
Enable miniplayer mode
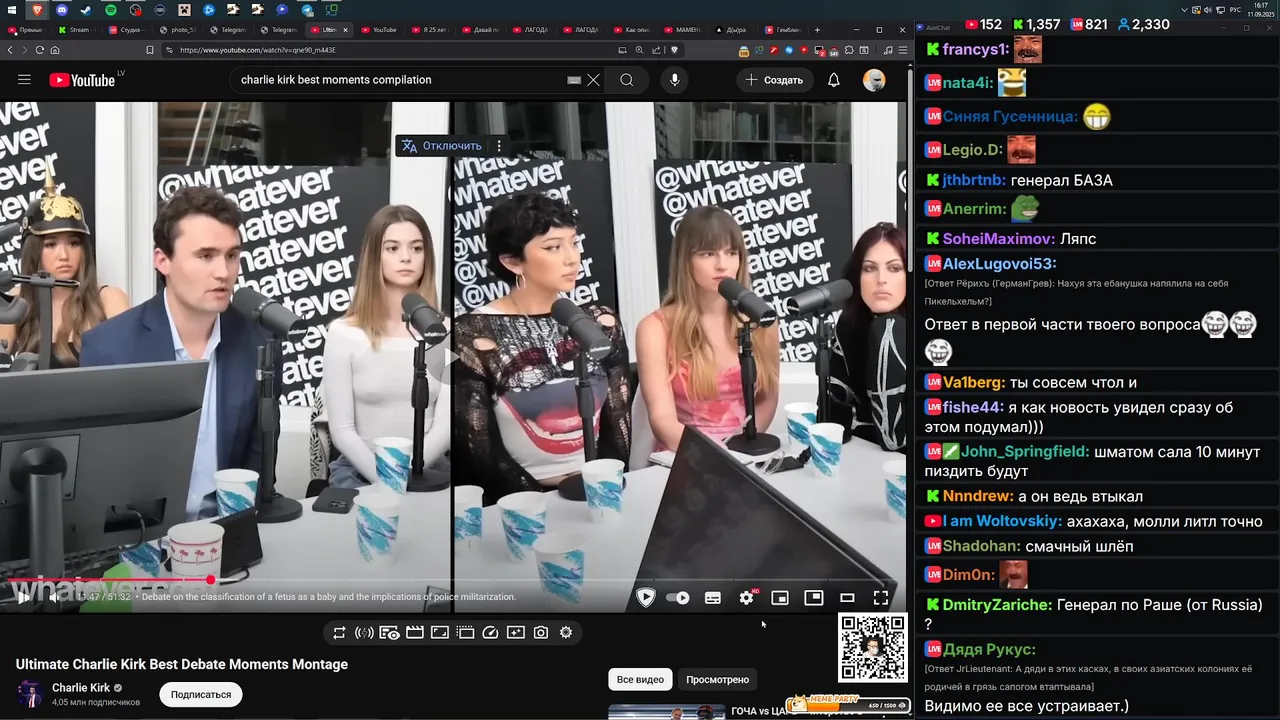tap(780, 598)
